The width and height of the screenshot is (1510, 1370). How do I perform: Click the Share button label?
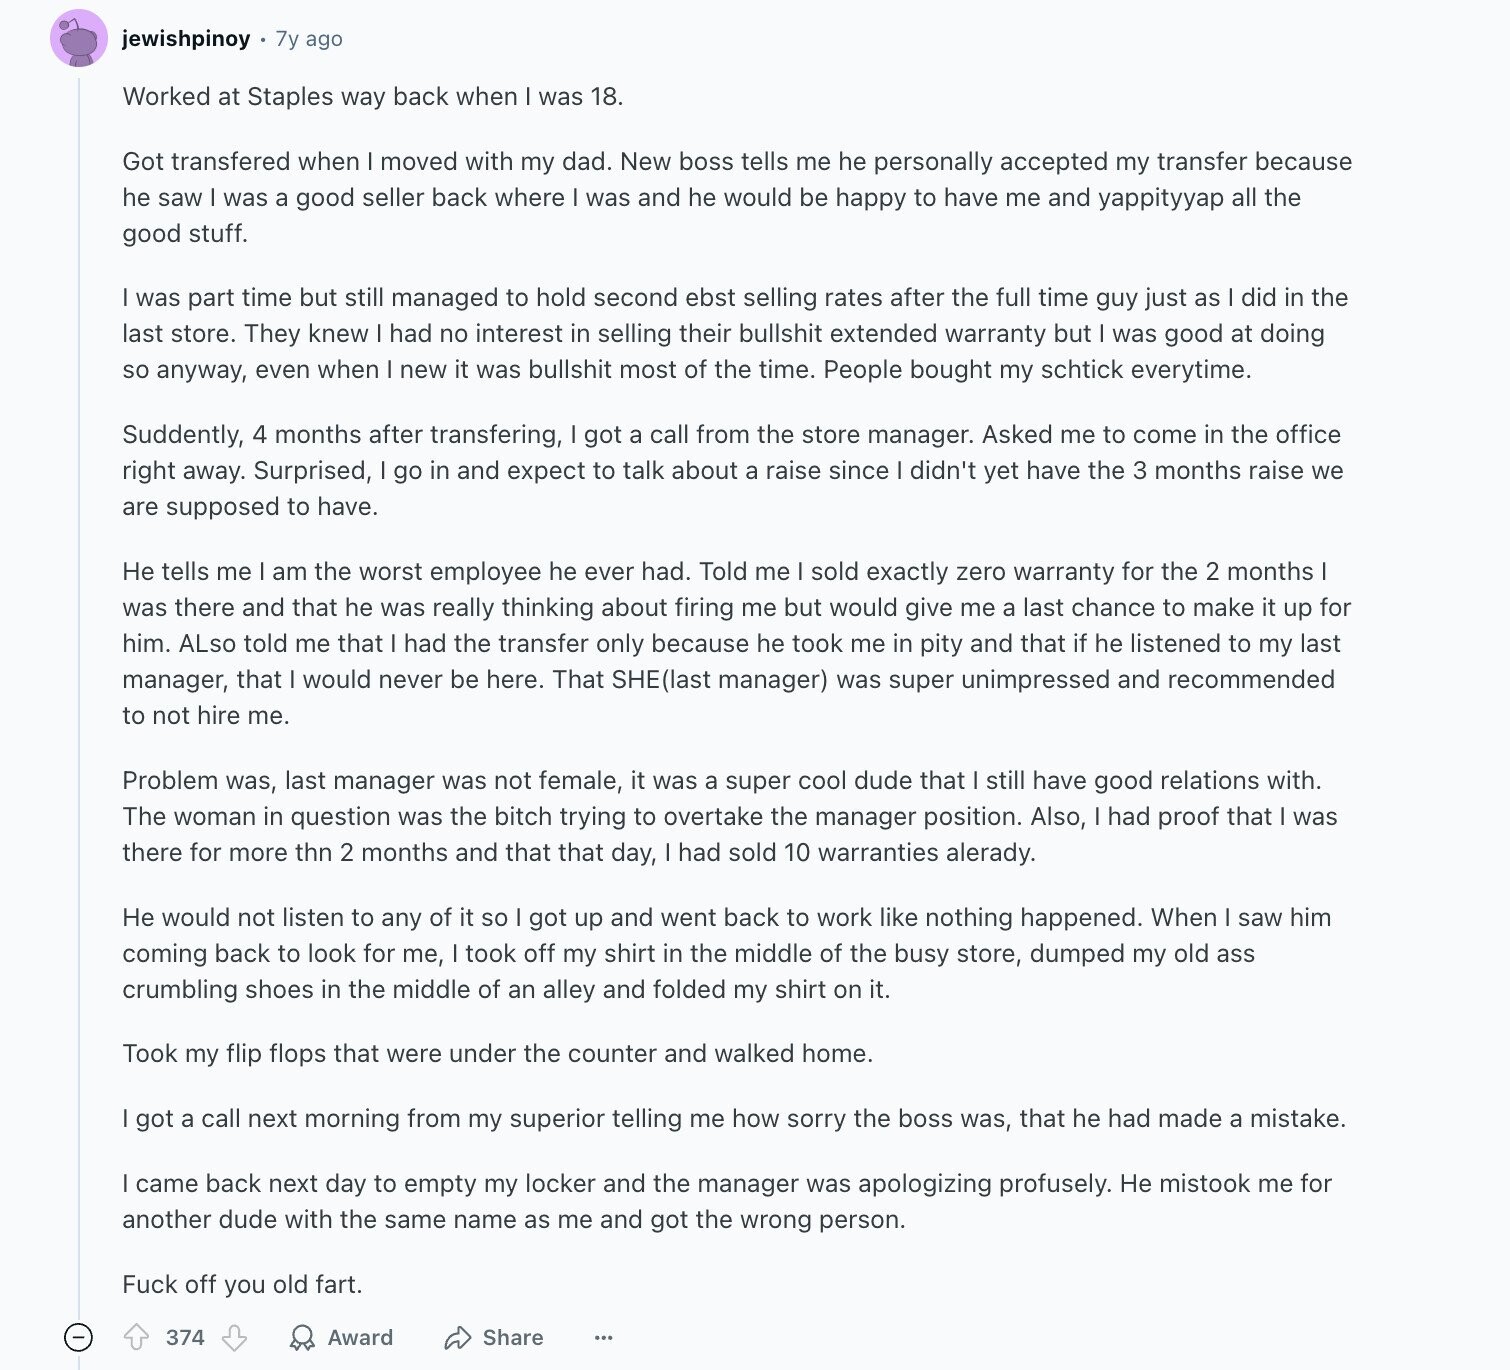513,1337
